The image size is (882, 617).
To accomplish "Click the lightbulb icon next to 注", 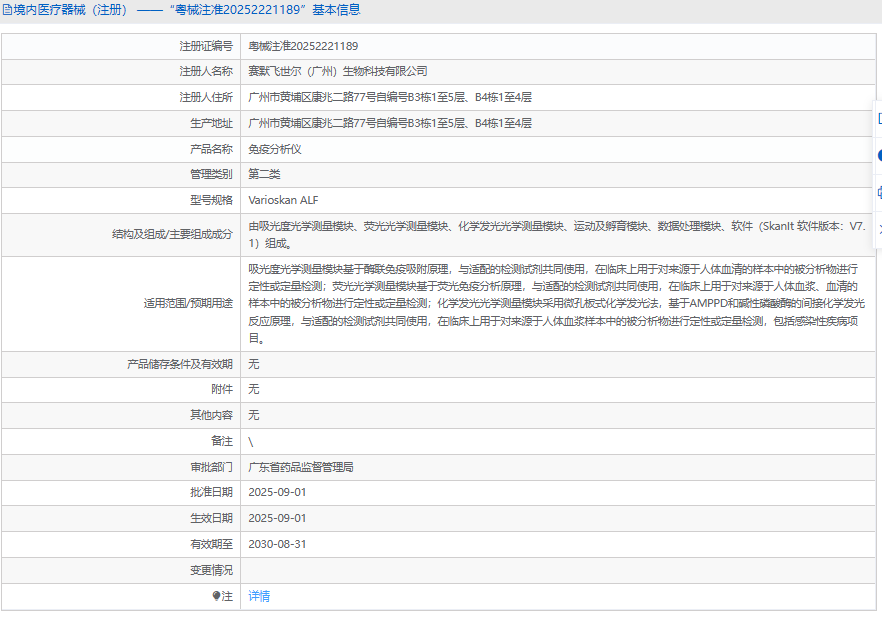I will click(216, 596).
